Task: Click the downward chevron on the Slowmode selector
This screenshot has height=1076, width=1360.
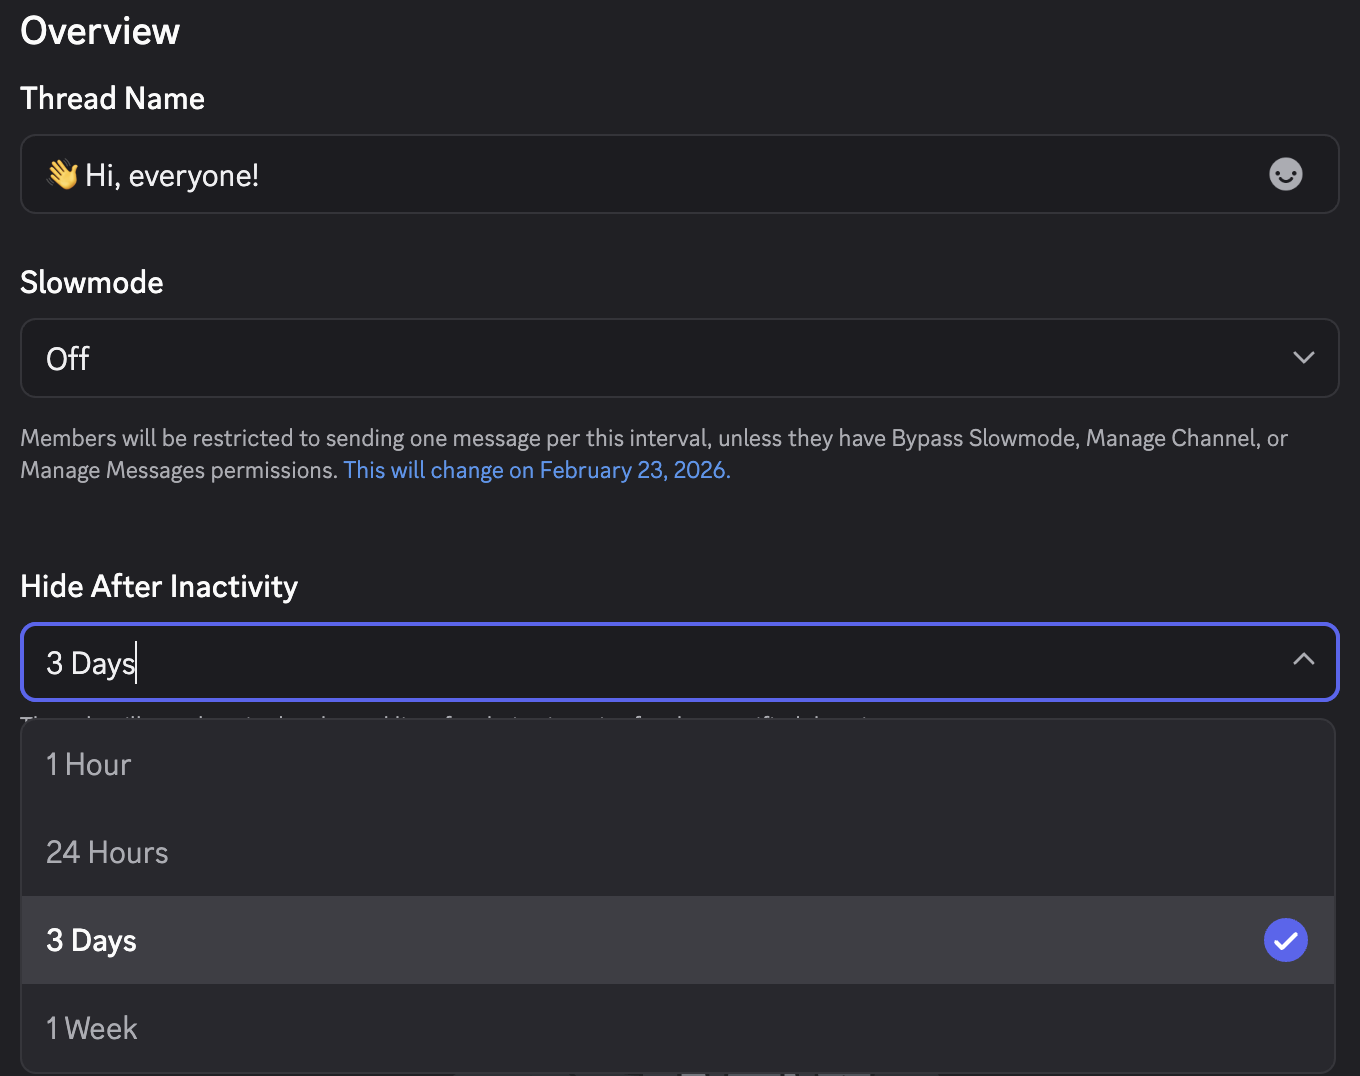Action: (x=1303, y=357)
